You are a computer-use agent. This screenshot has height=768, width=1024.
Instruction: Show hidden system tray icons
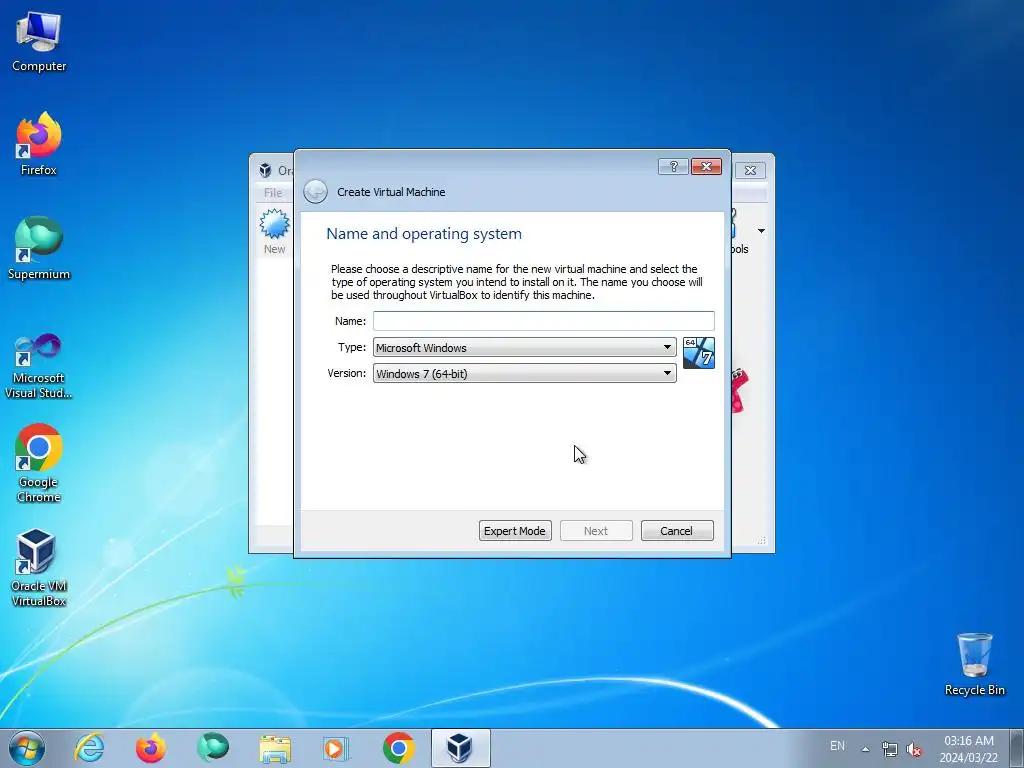865,749
